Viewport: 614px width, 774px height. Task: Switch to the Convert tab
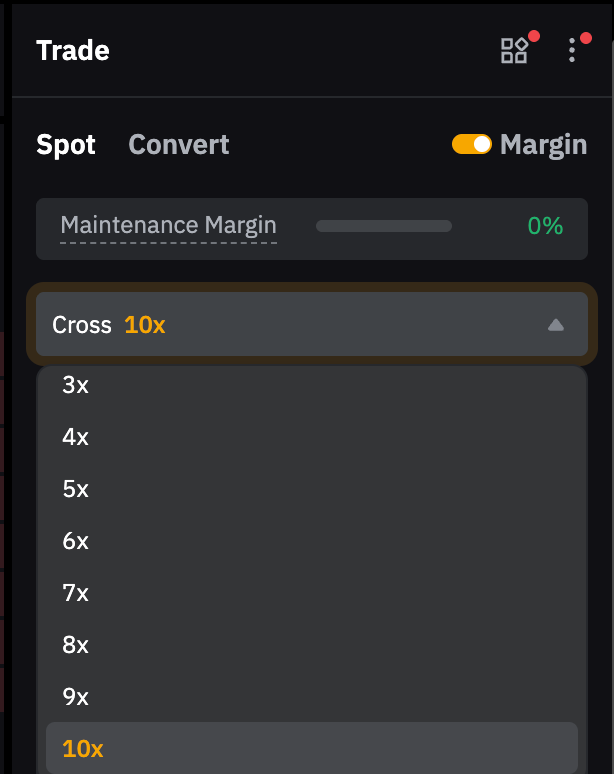point(179,145)
